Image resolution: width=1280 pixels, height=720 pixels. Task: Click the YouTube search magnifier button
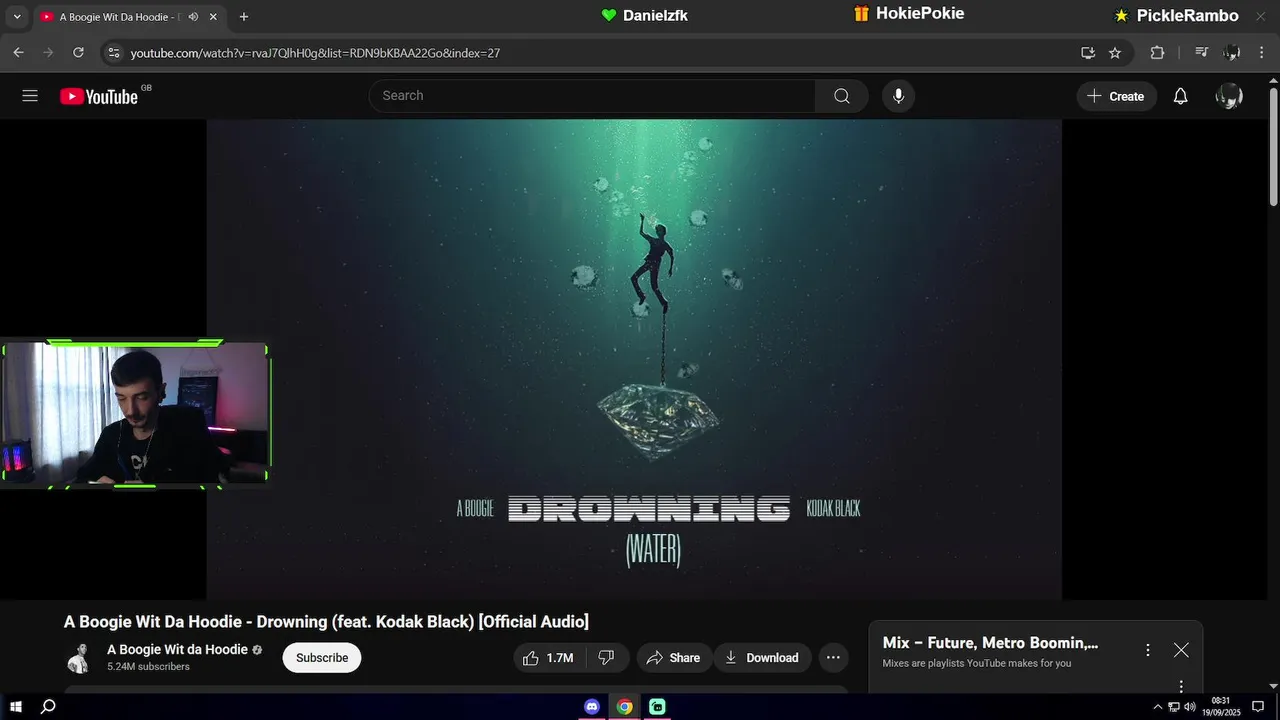pos(842,96)
